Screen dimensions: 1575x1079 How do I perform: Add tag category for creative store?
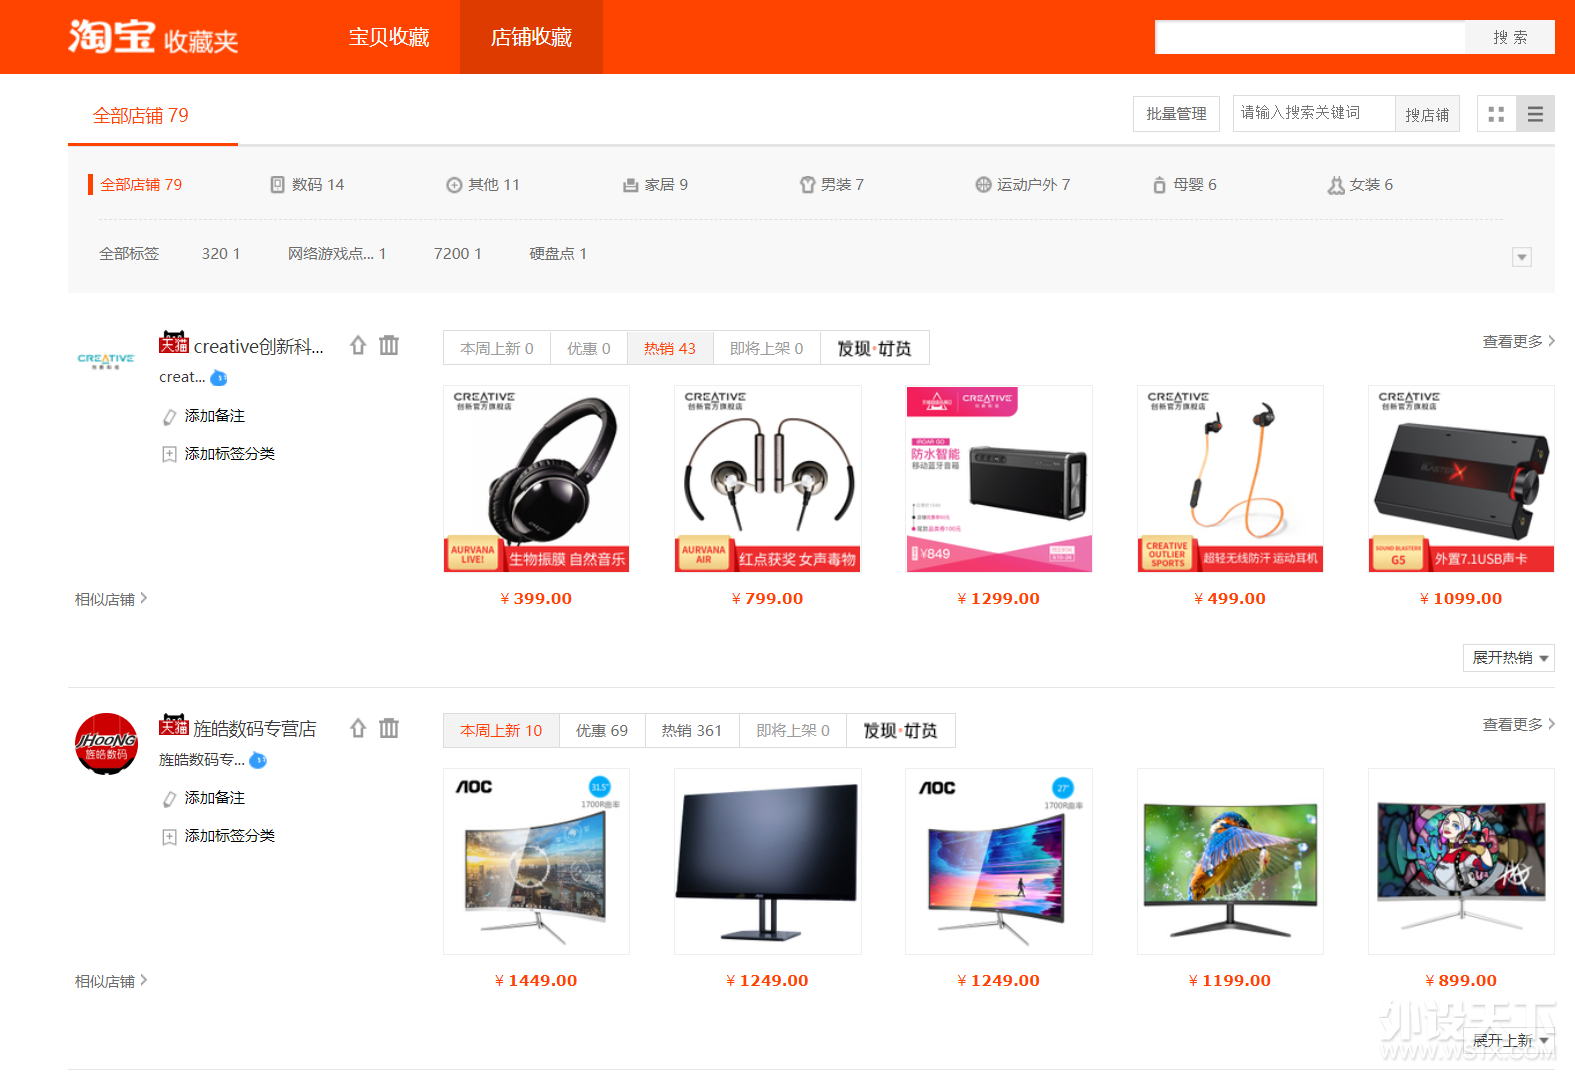coord(219,454)
